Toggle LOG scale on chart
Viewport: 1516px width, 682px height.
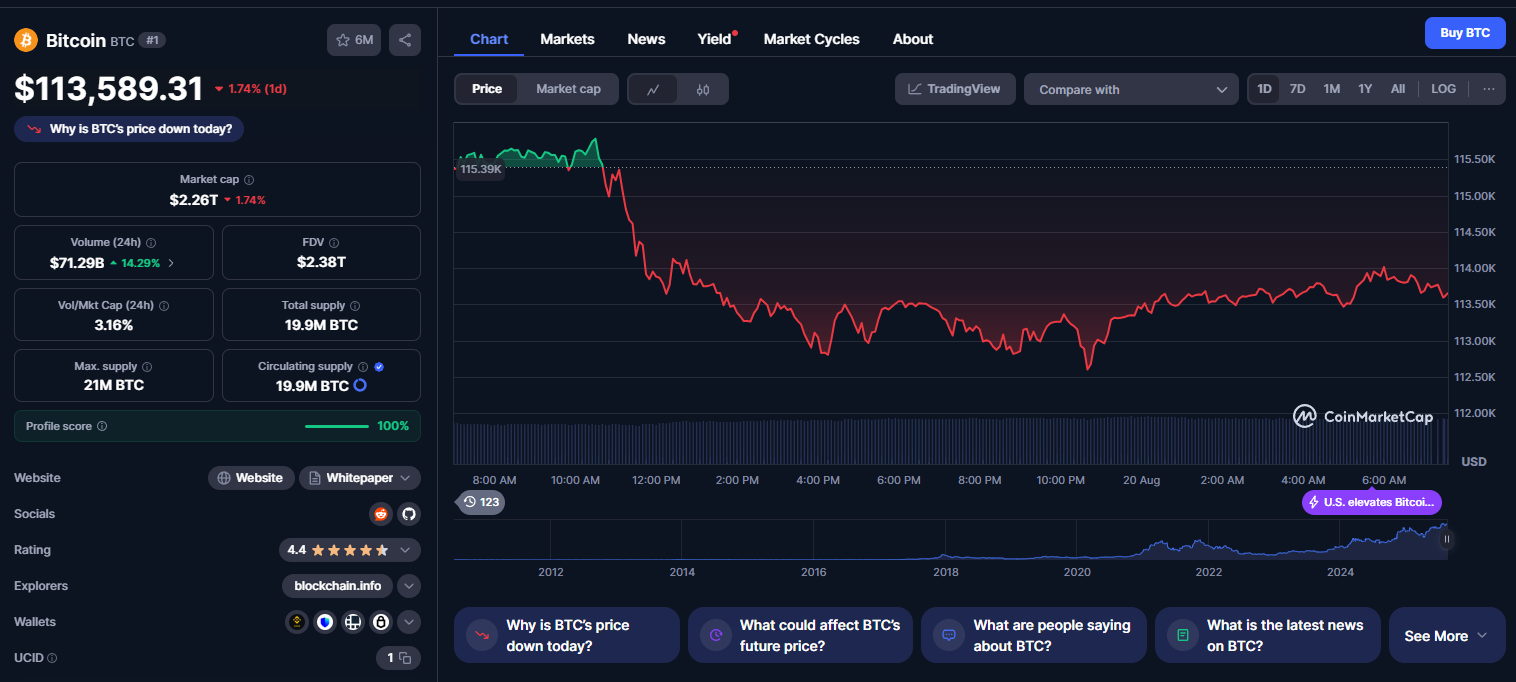1444,89
